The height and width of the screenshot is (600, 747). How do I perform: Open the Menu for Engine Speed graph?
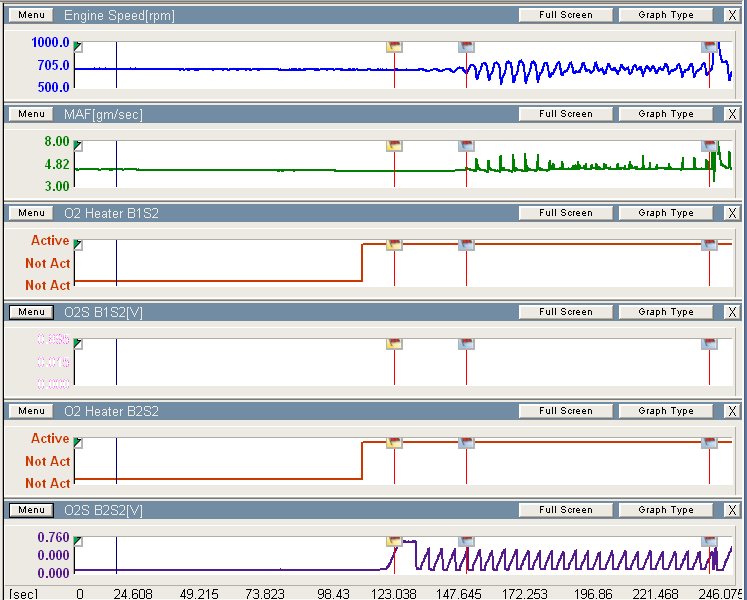pos(31,15)
